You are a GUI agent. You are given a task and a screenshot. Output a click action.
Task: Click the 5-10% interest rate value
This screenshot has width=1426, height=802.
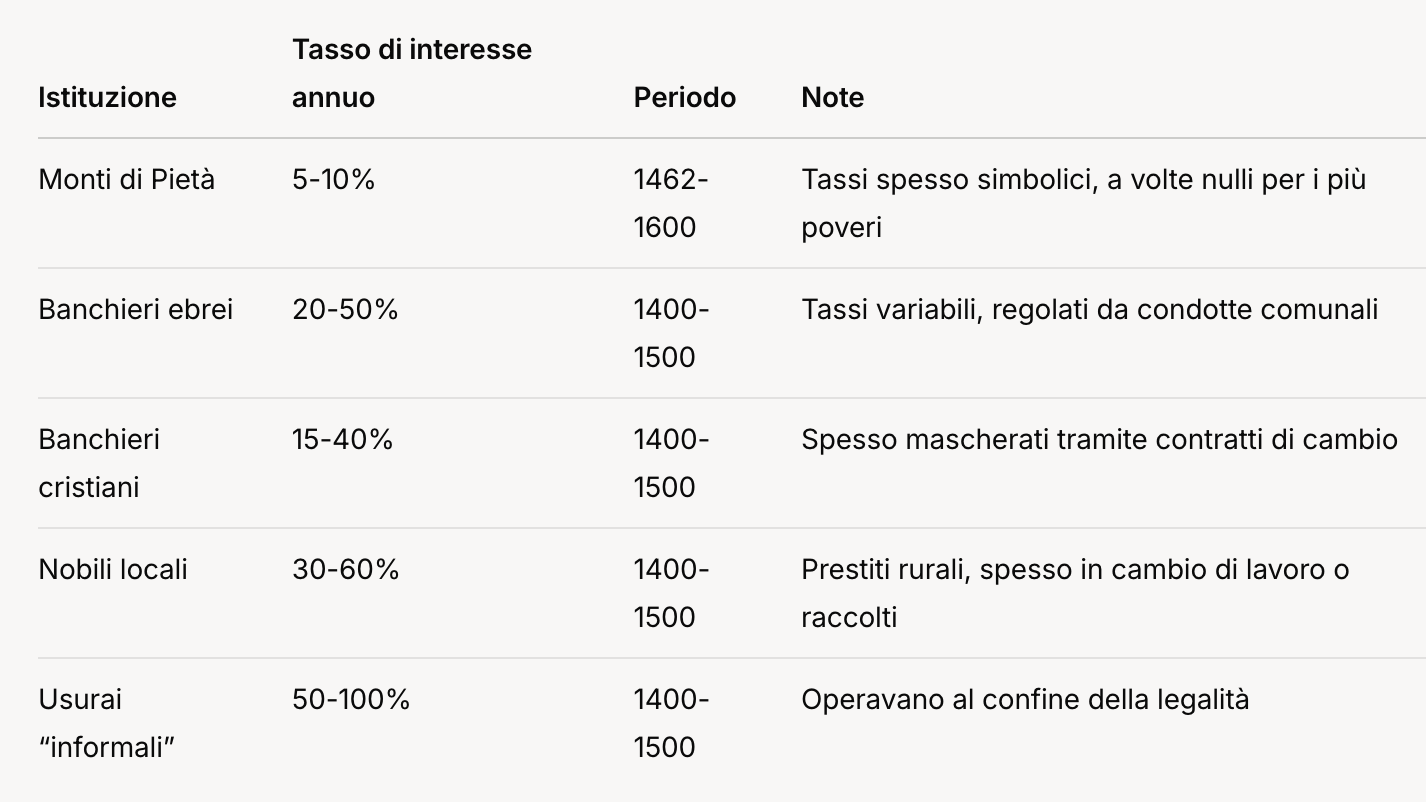(x=333, y=180)
